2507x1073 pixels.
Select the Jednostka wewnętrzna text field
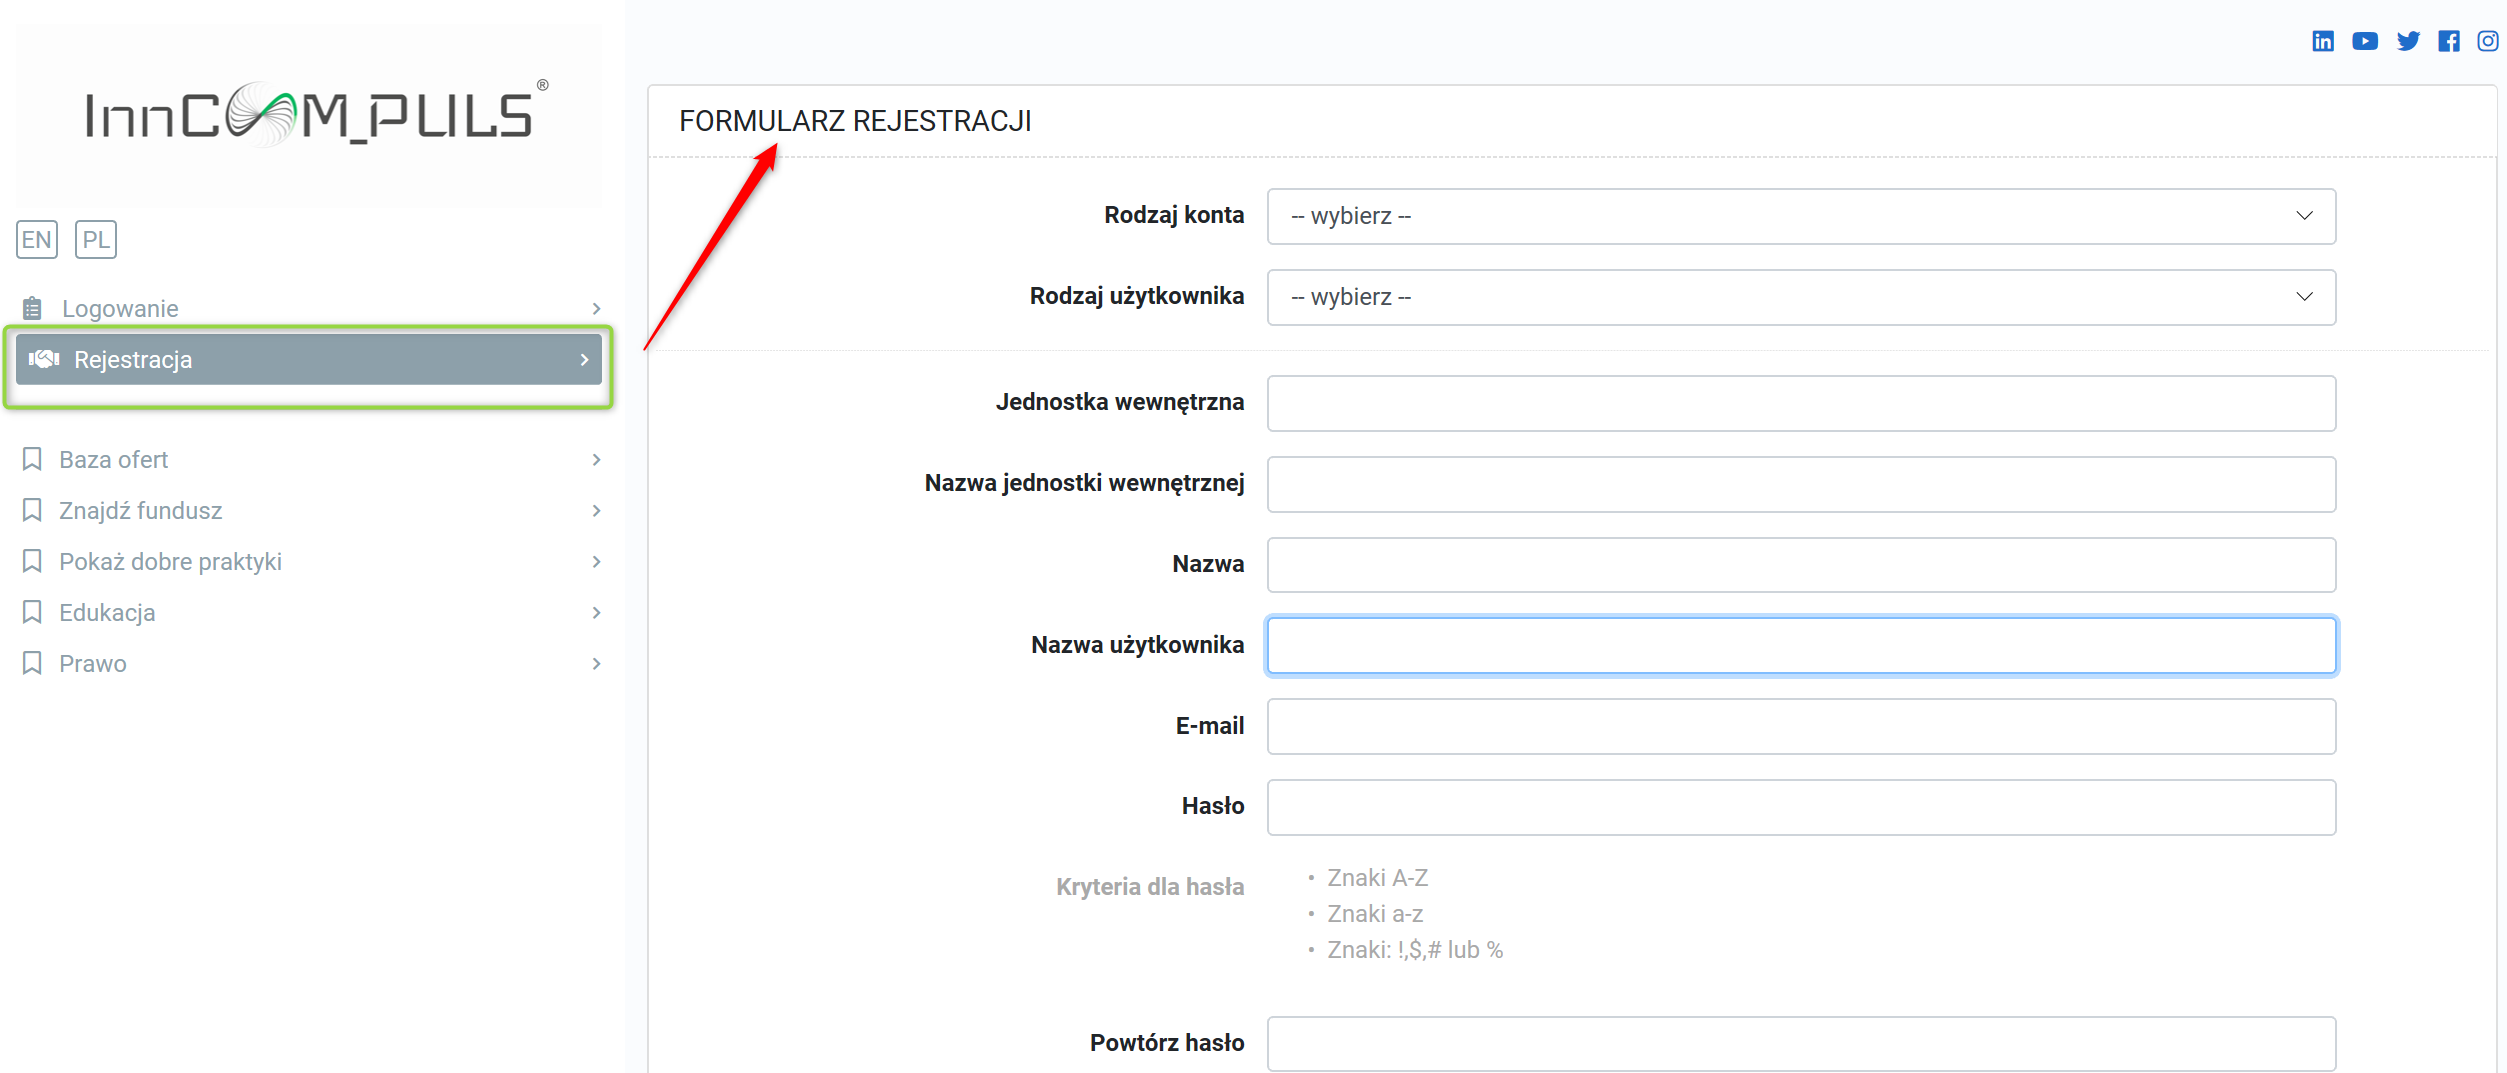click(x=1800, y=403)
